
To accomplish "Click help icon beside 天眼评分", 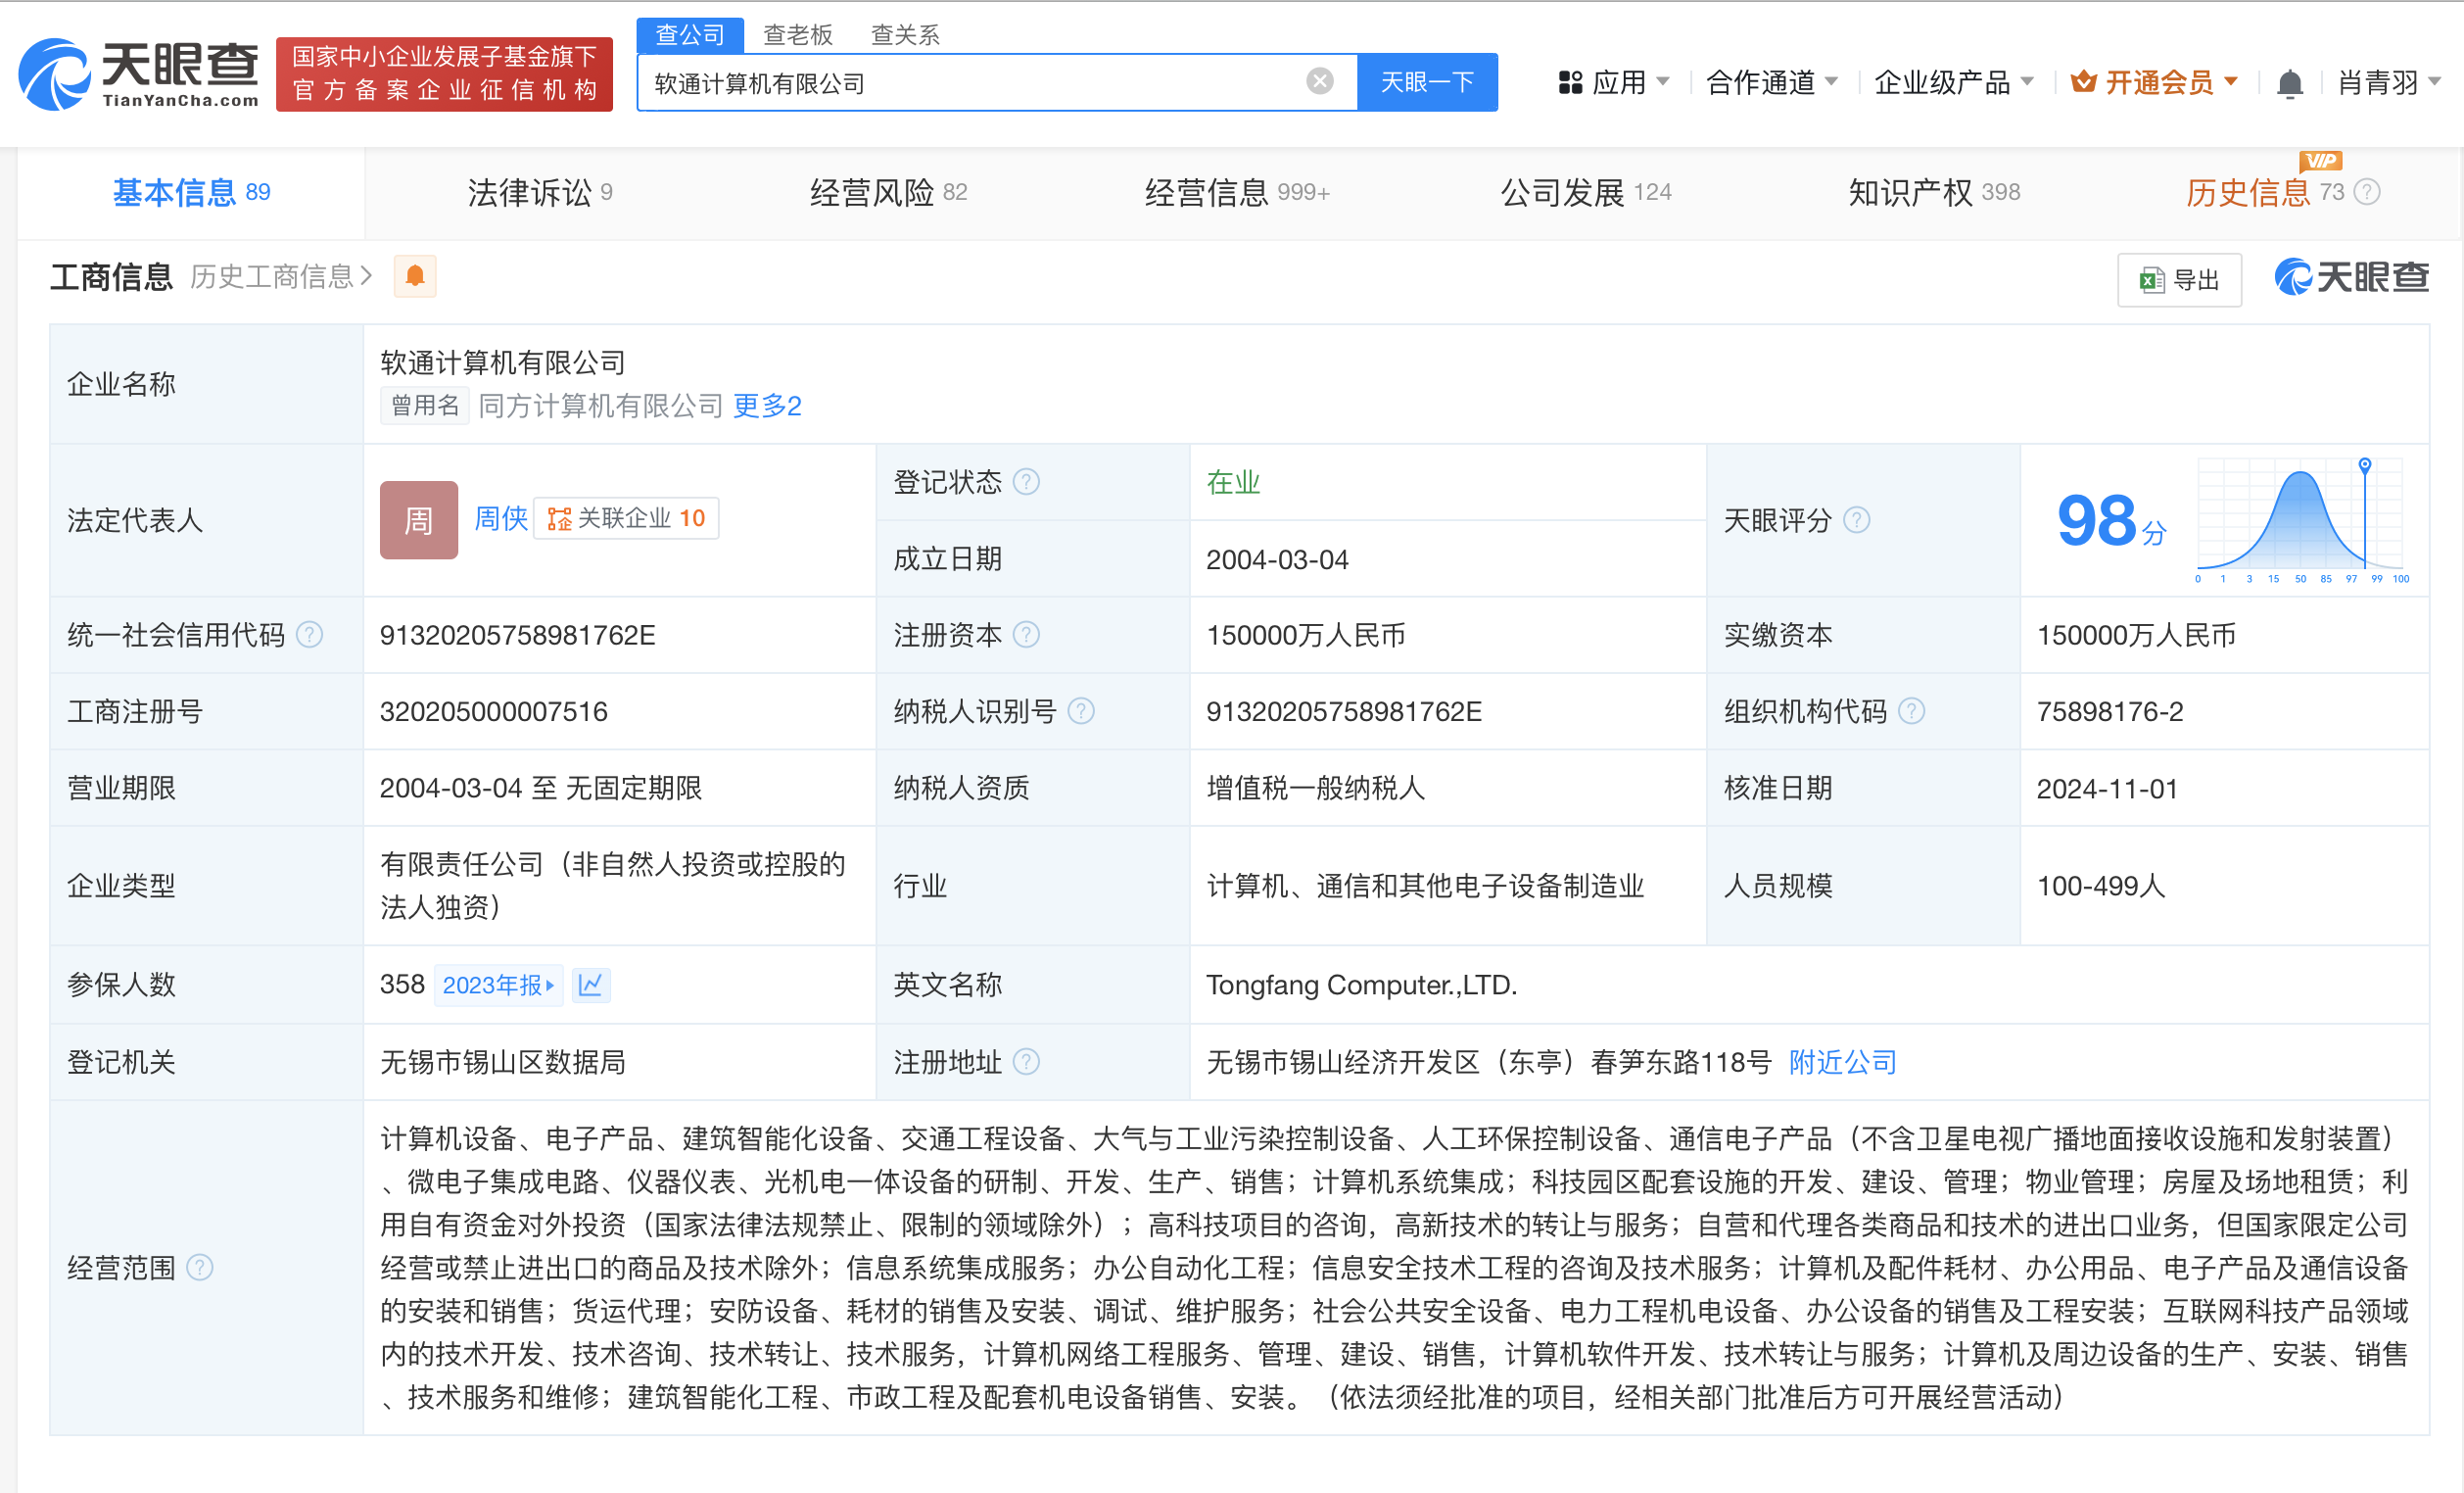I will (x=1856, y=520).
